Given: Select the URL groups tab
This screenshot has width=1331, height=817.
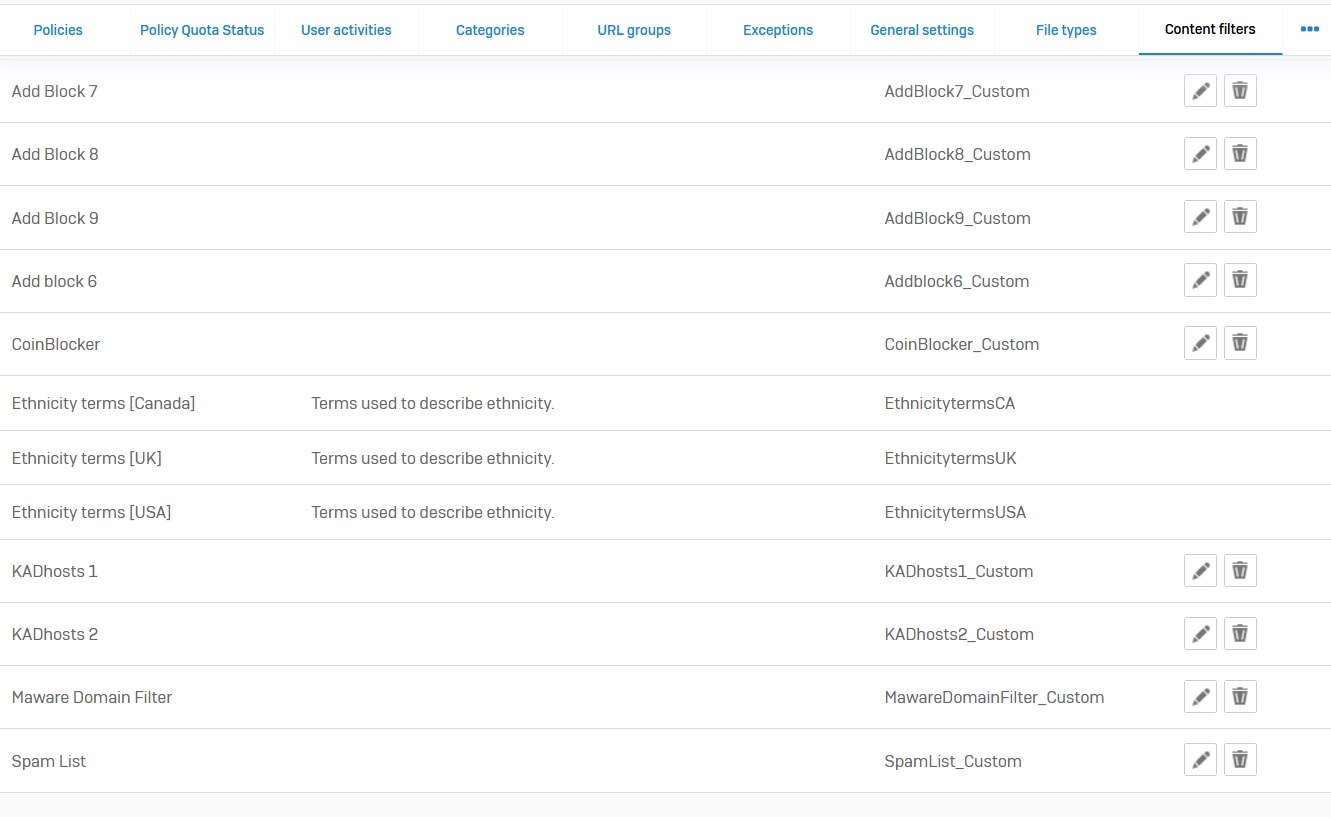Looking at the screenshot, I should [x=634, y=30].
